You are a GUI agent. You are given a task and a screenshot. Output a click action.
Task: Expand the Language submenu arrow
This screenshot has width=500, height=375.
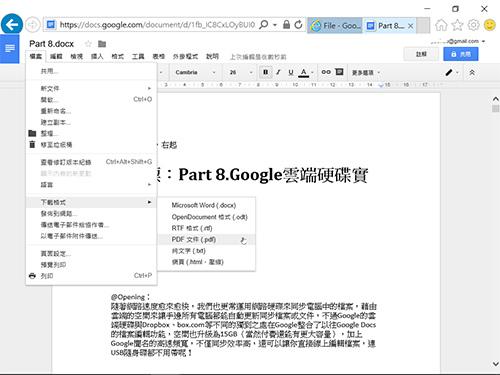click(x=149, y=184)
